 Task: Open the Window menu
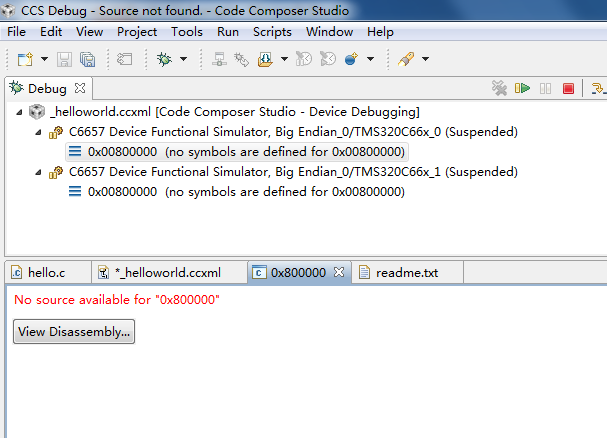coord(329,32)
